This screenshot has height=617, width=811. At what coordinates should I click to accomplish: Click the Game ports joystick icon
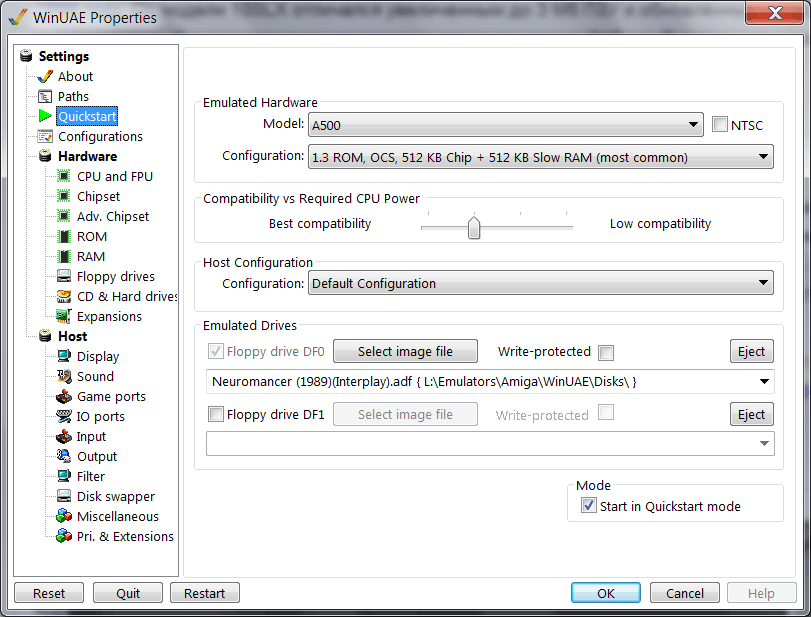pos(64,397)
